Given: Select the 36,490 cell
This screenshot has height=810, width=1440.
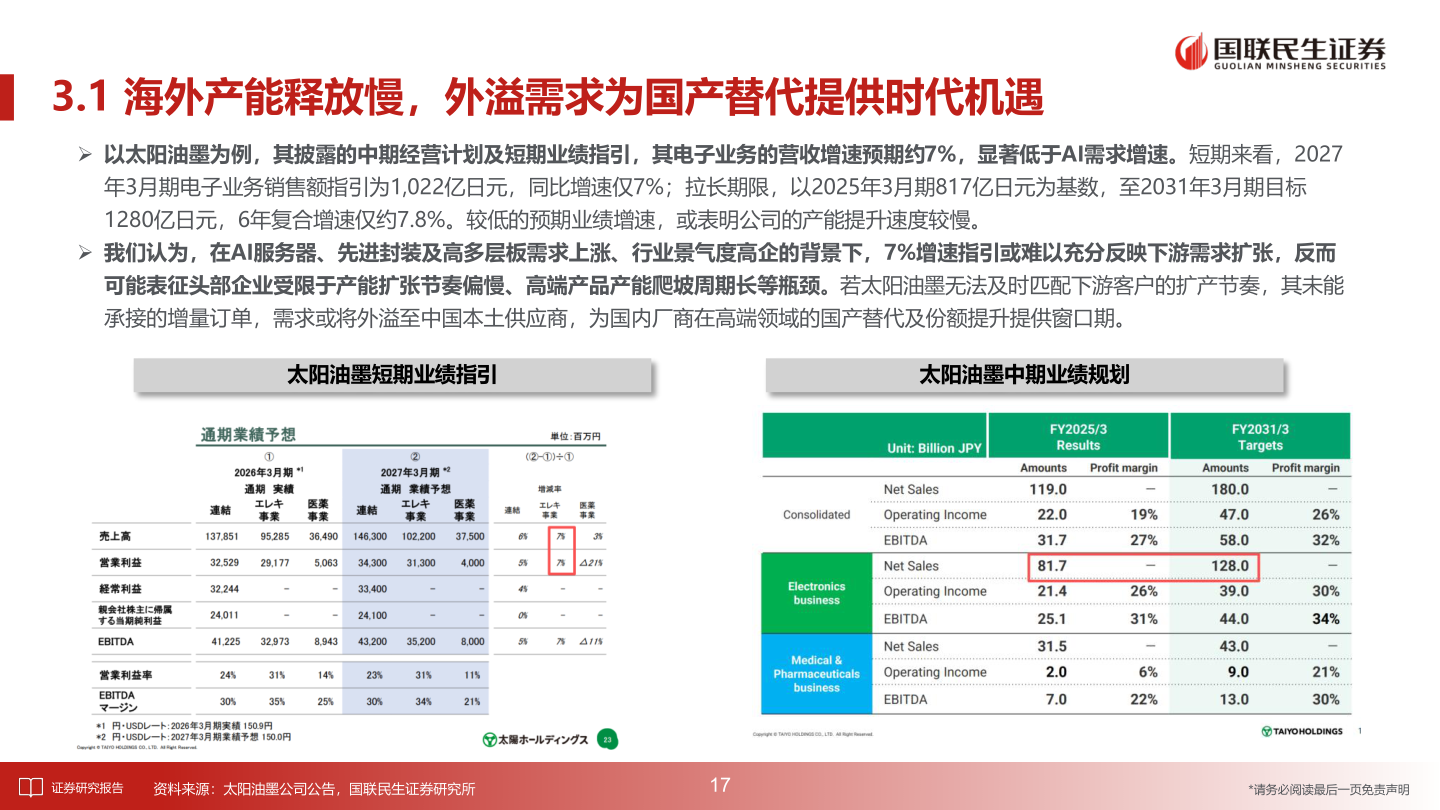Looking at the screenshot, I should (x=322, y=536).
